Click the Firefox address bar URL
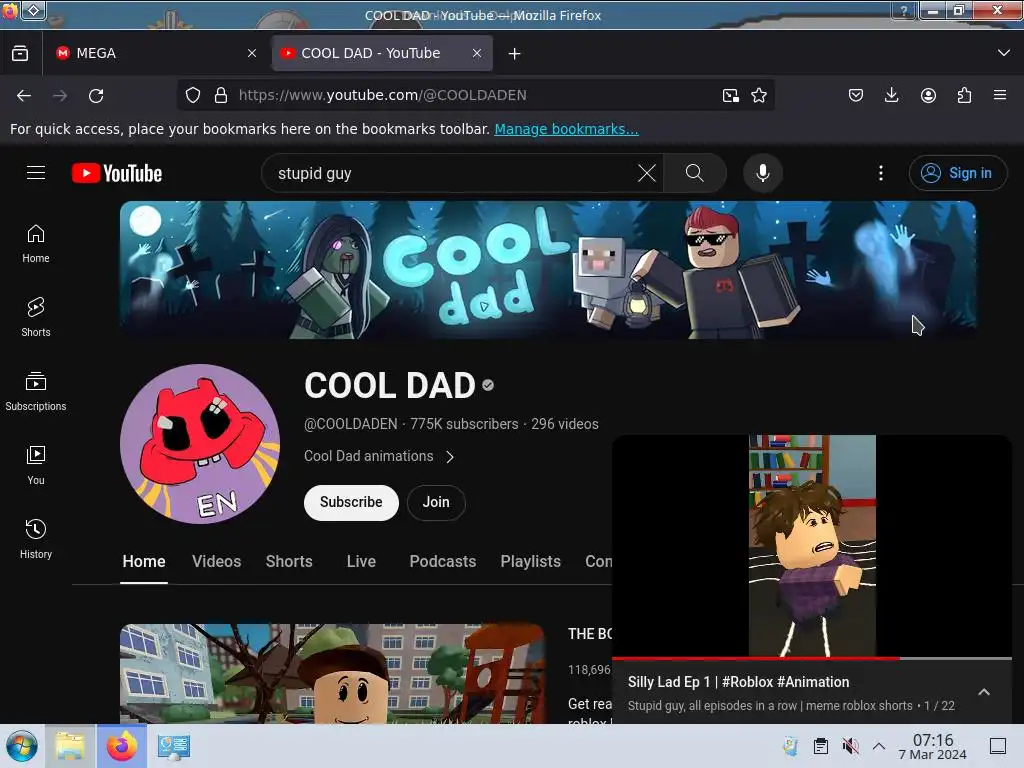 click(383, 95)
